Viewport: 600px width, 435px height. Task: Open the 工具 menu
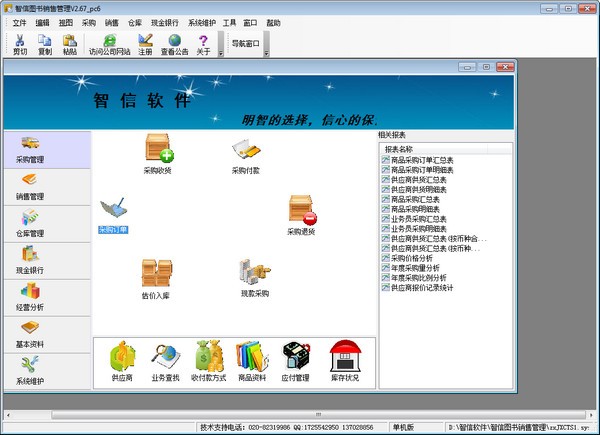point(230,23)
